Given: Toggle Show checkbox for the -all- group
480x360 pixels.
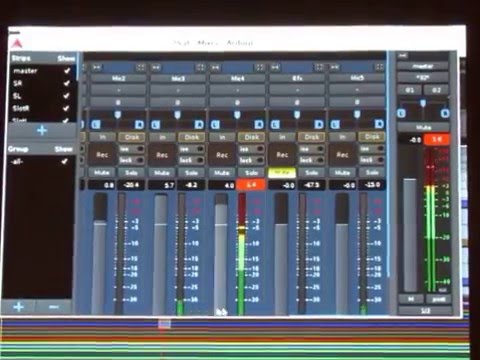Looking at the screenshot, I should [64, 161].
